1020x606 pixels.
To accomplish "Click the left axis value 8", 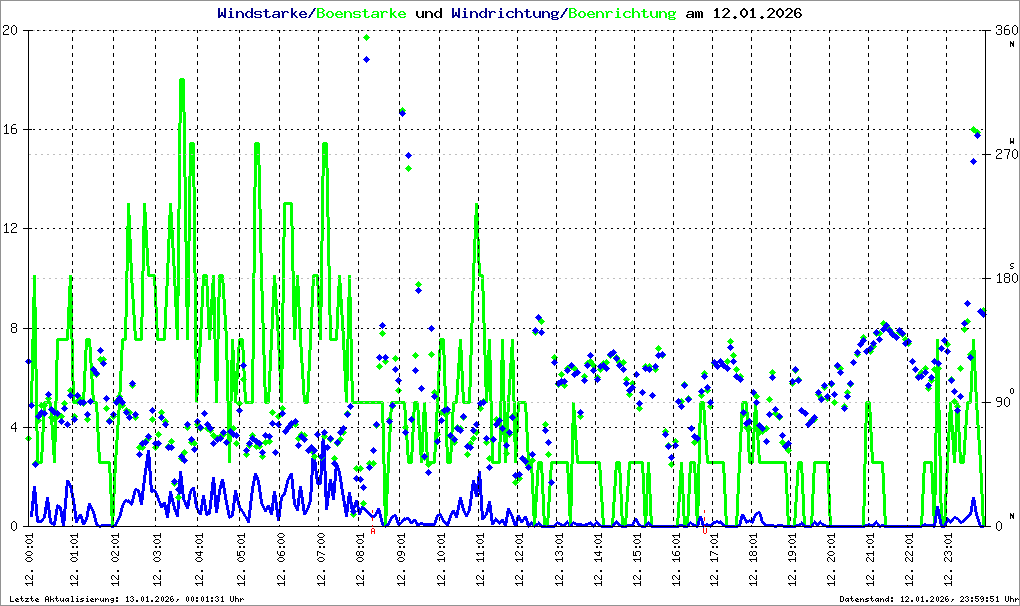I will [x=14, y=328].
